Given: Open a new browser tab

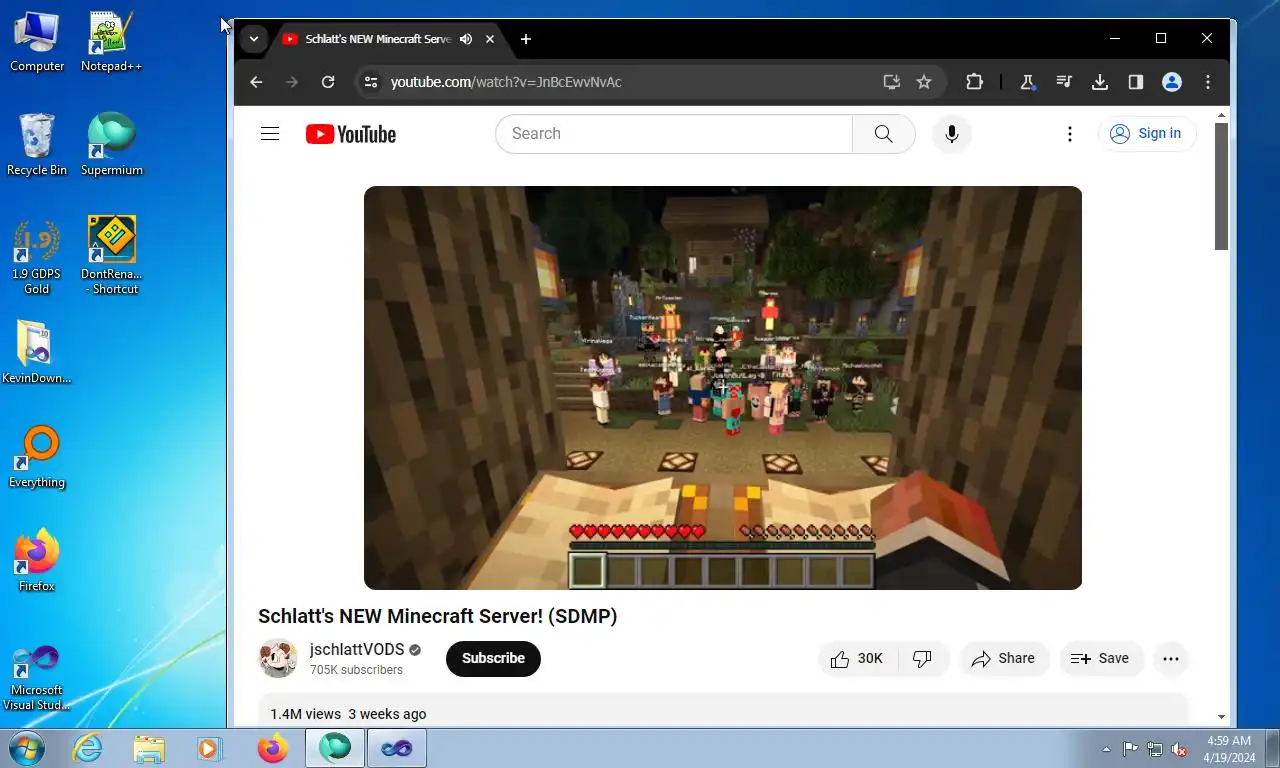Looking at the screenshot, I should tap(526, 39).
